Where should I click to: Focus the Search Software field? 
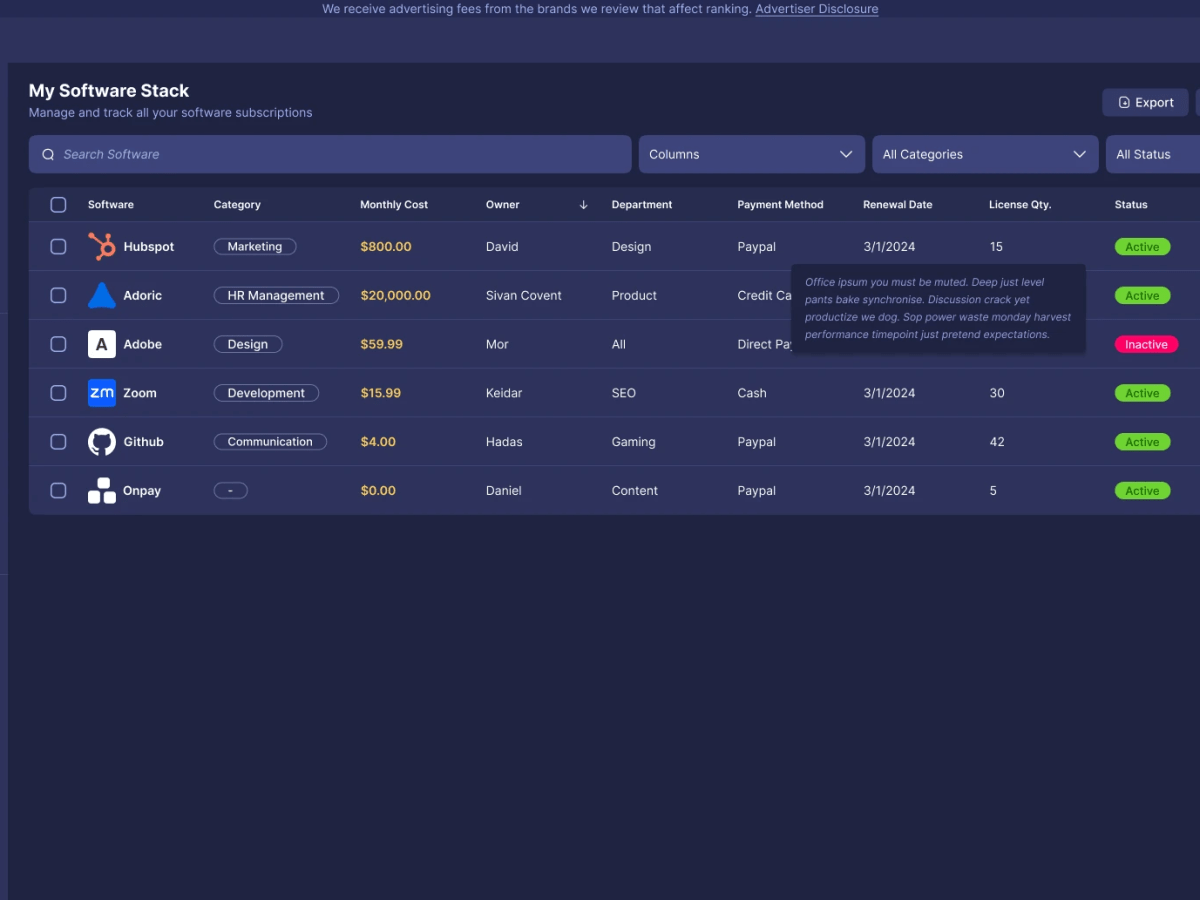tap(330, 154)
